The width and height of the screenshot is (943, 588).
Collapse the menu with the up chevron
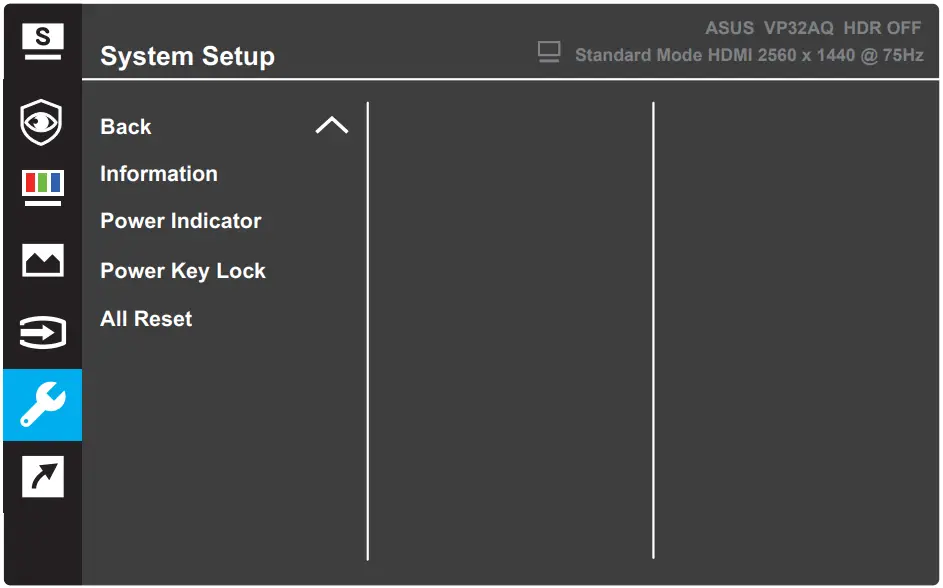coord(330,125)
